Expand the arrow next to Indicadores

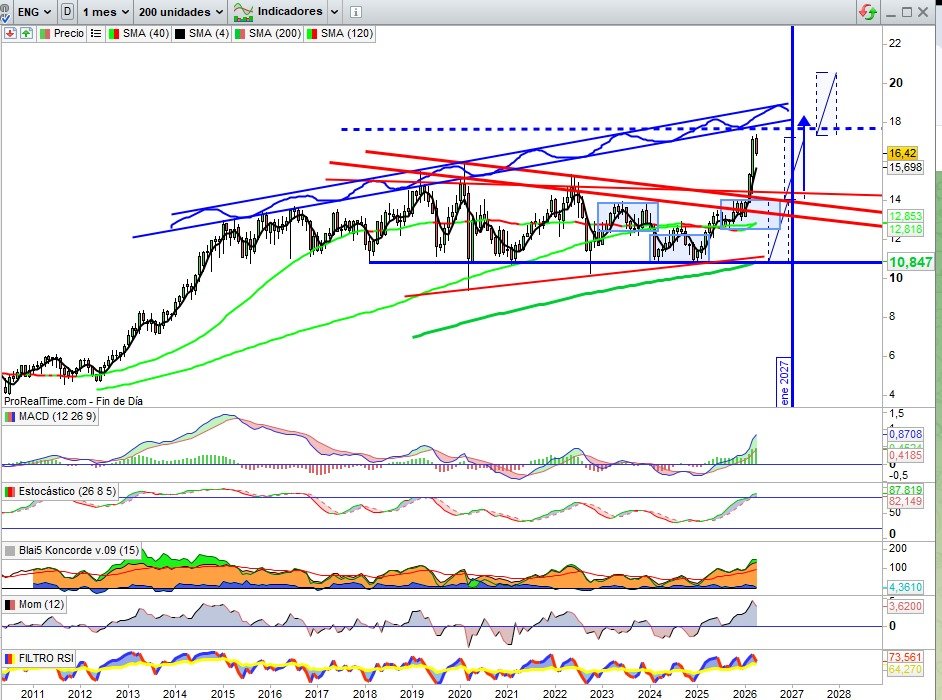tap(335, 12)
